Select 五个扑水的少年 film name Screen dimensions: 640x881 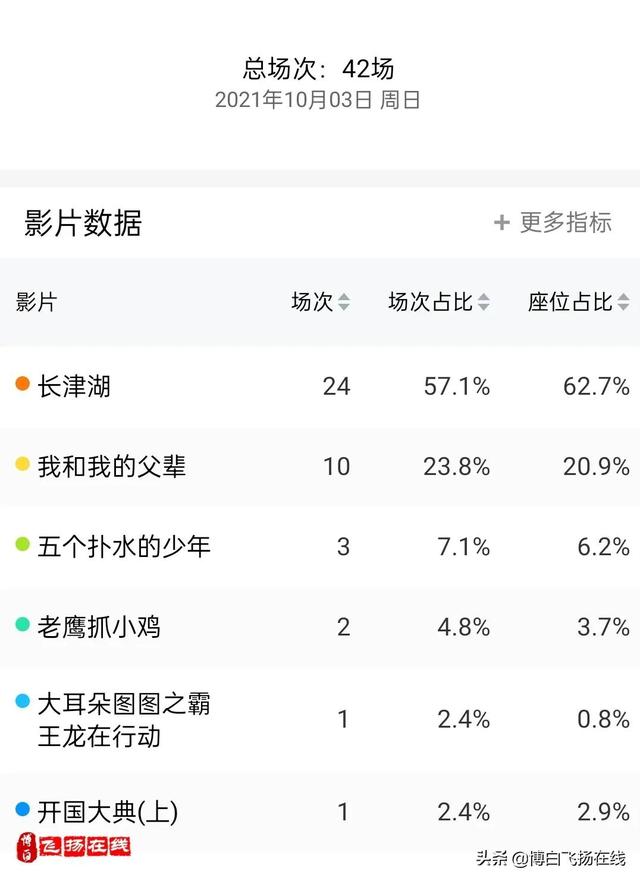[124, 547]
